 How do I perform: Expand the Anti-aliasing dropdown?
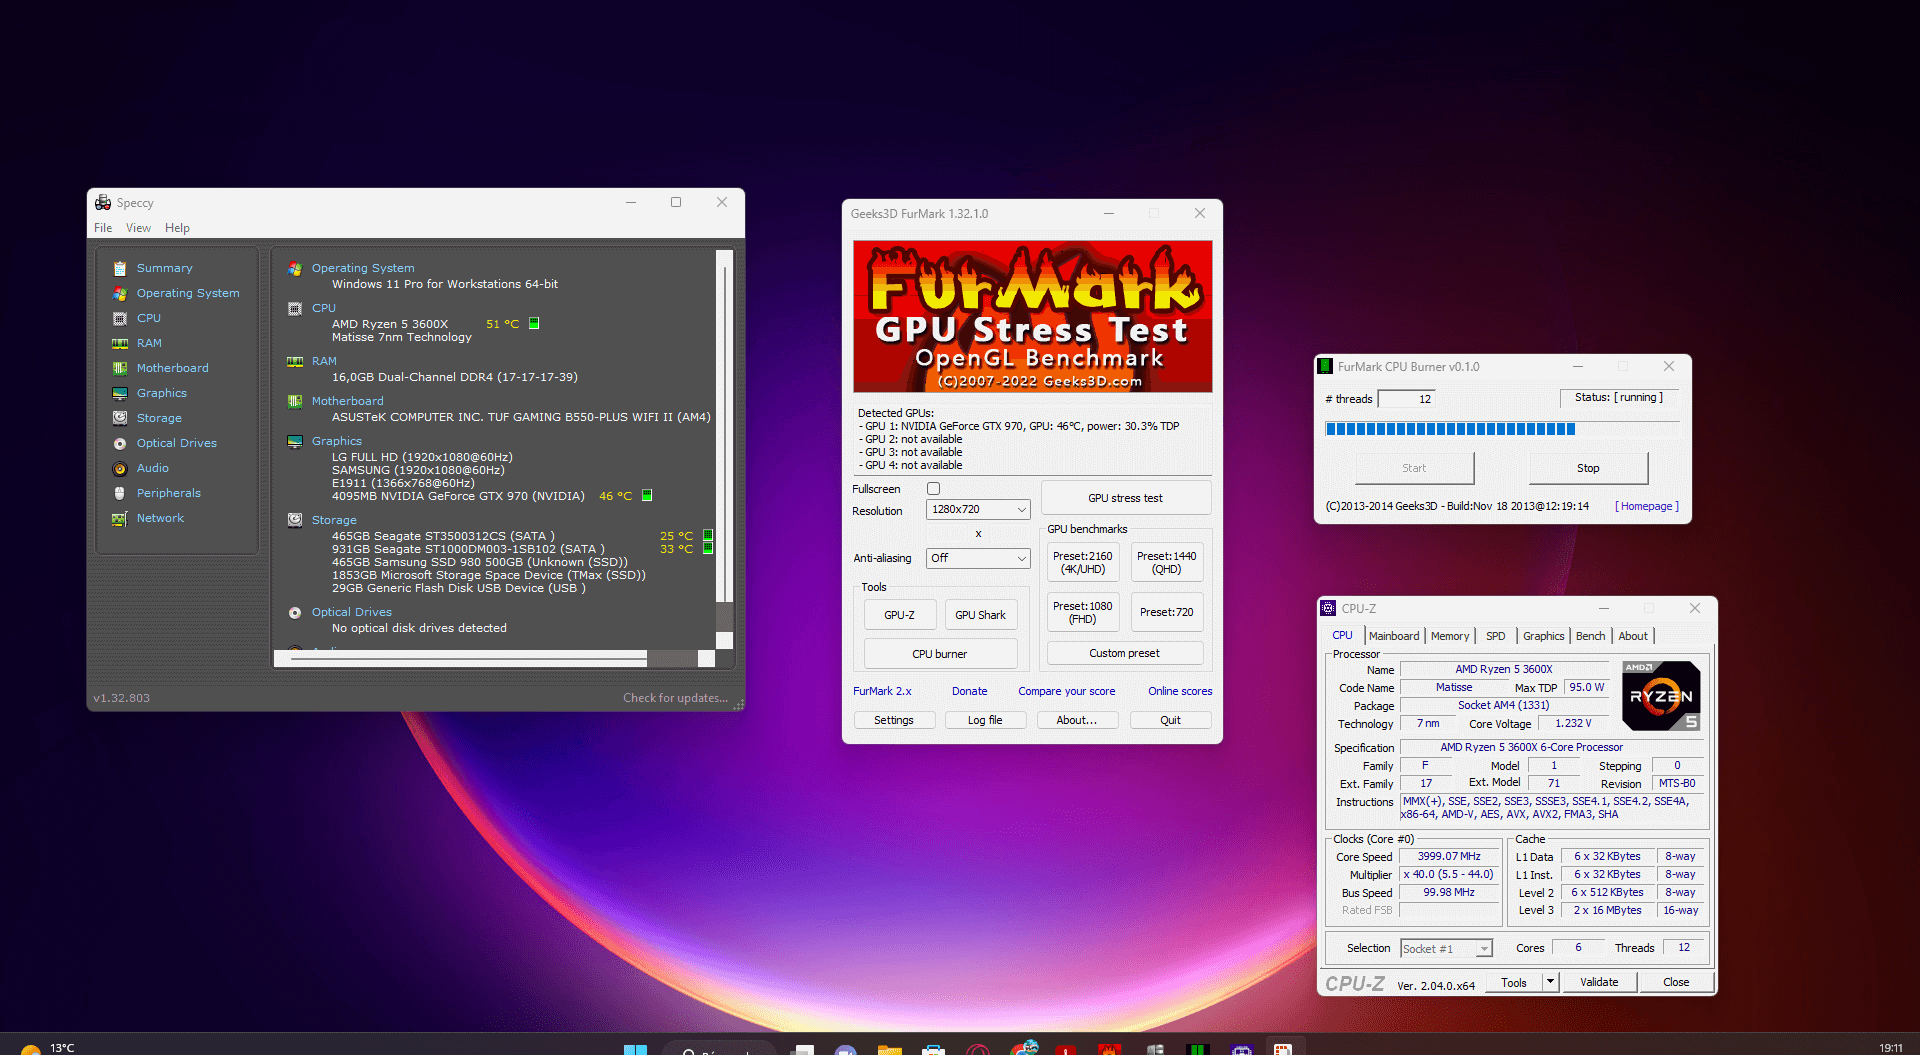[x=977, y=558]
